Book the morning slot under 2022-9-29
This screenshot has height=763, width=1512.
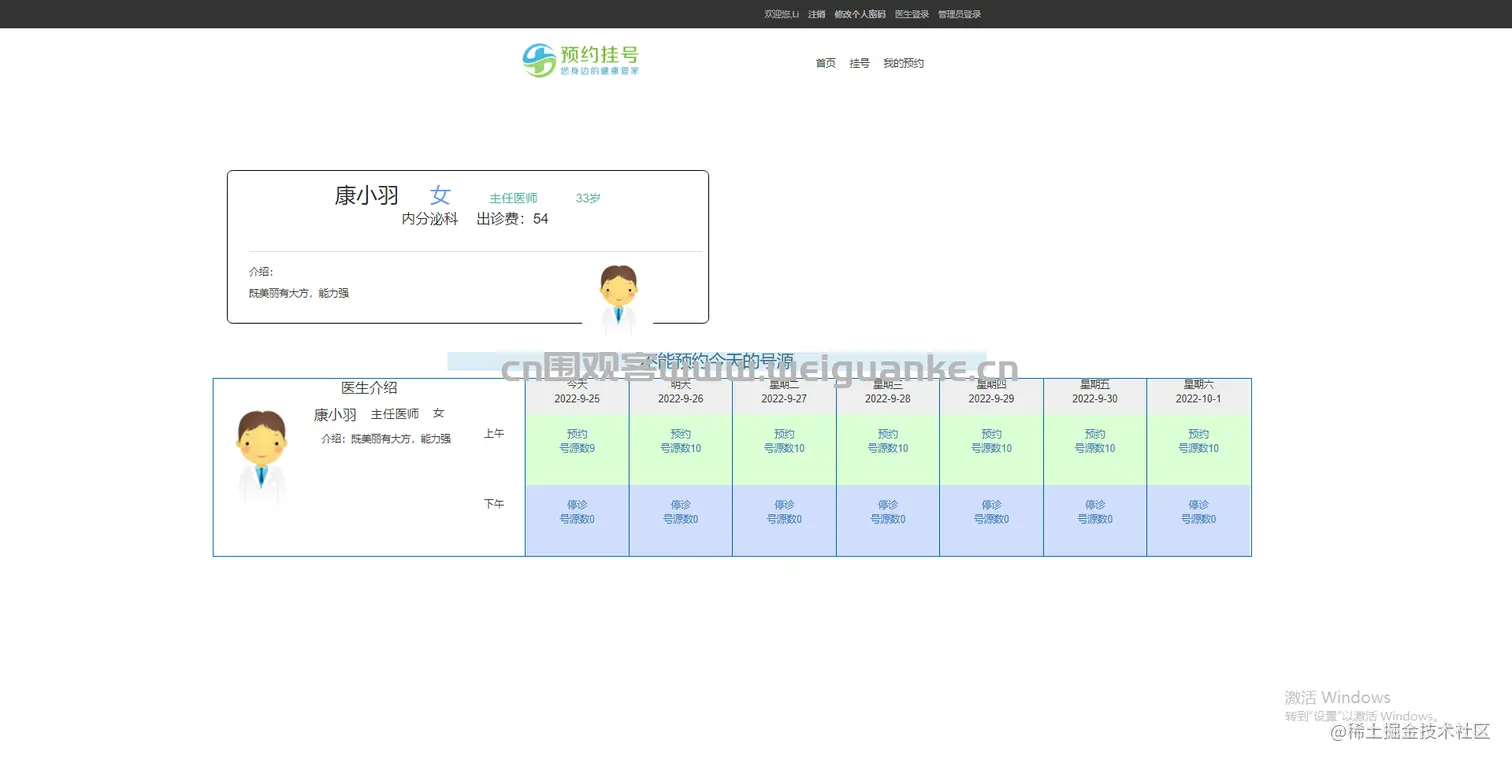point(991,450)
